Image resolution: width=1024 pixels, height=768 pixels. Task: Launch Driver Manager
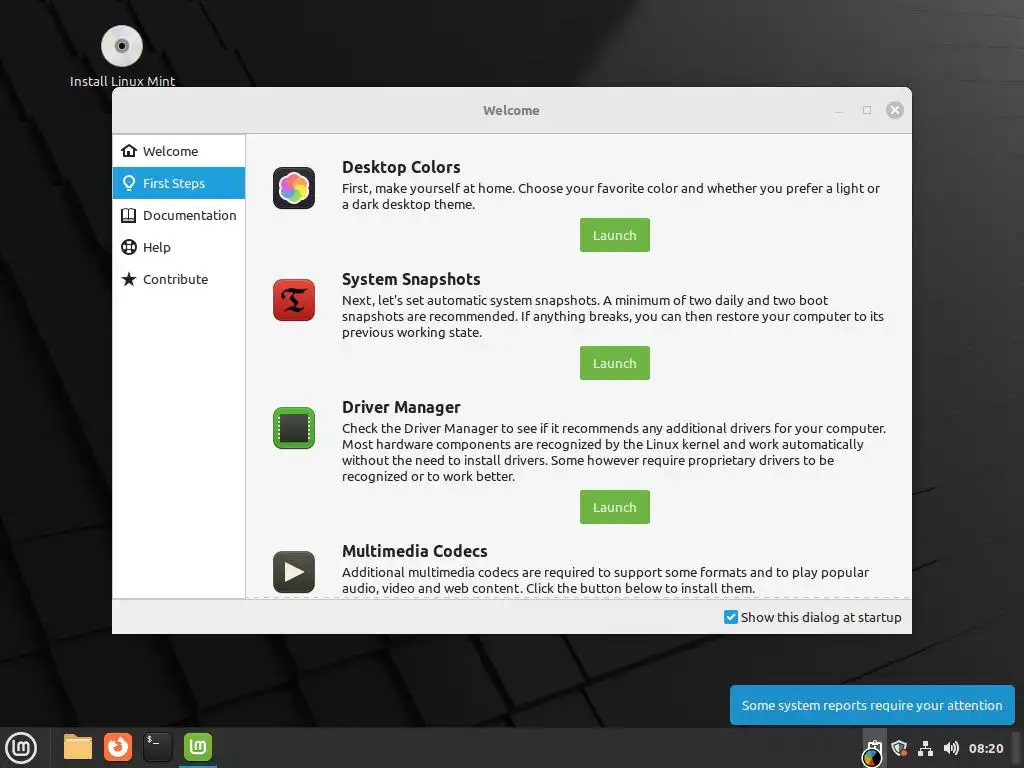pos(615,507)
